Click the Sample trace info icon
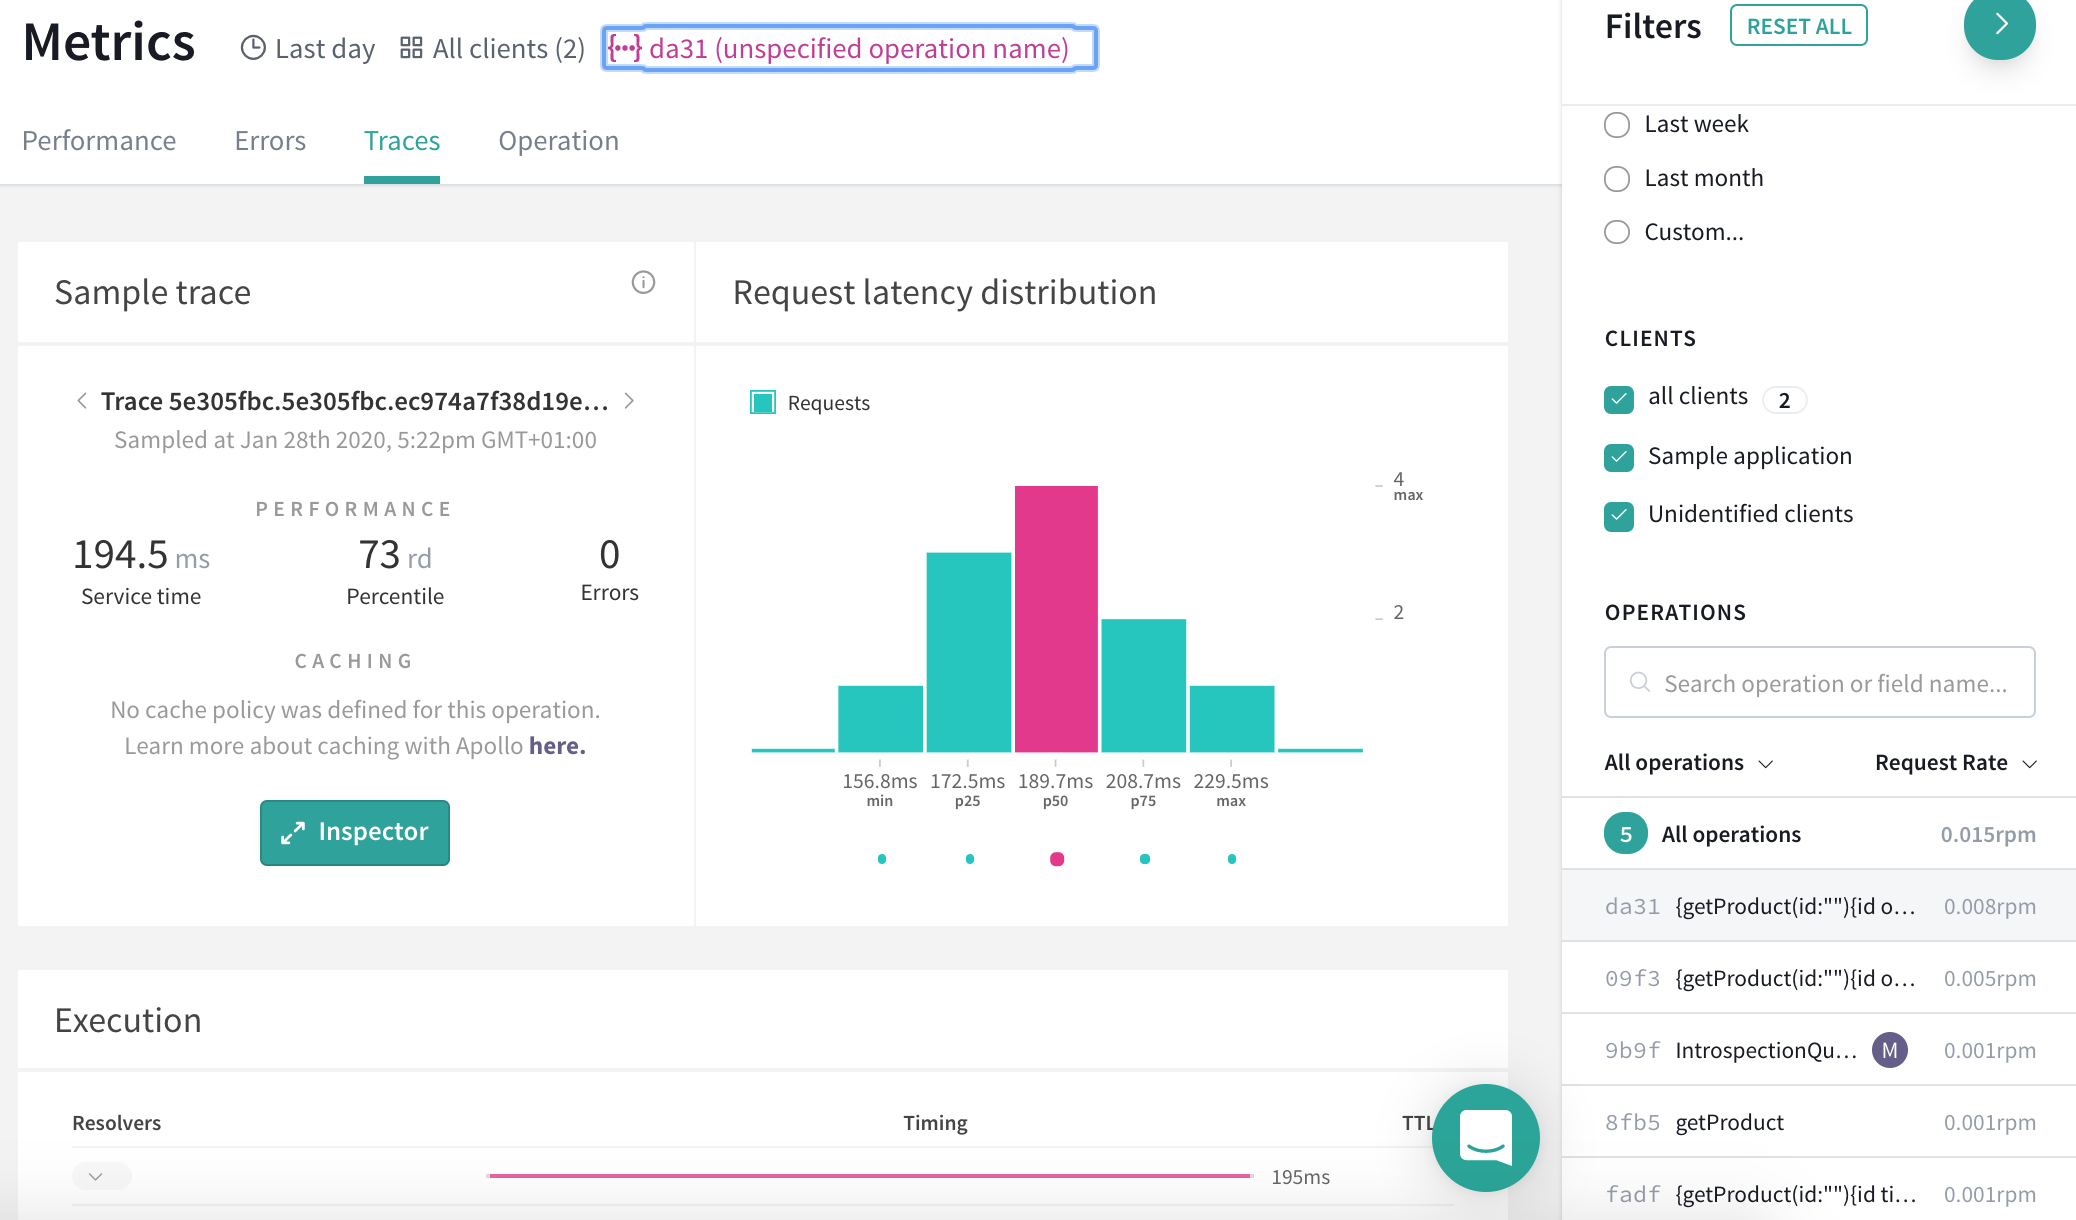Image resolution: width=2076 pixels, height=1220 pixels. (x=643, y=283)
